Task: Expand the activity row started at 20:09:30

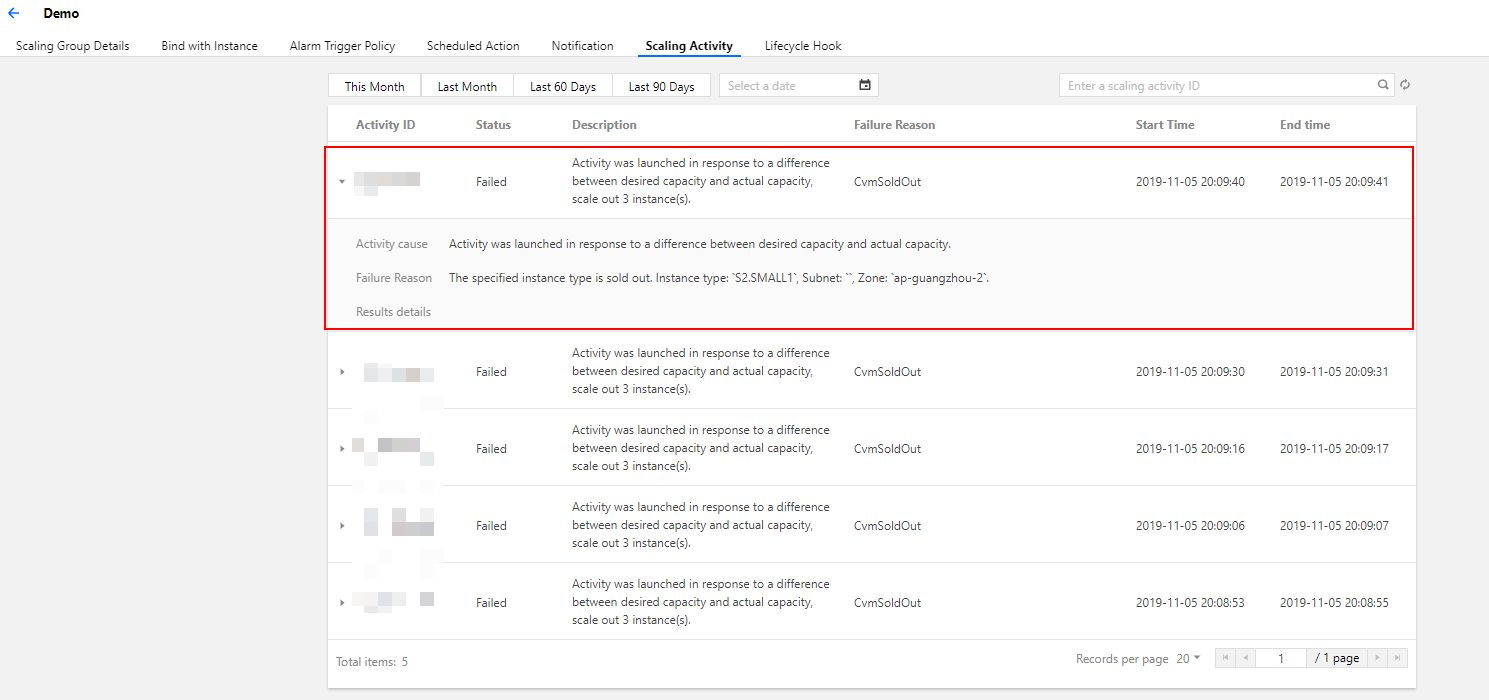Action: [342, 372]
